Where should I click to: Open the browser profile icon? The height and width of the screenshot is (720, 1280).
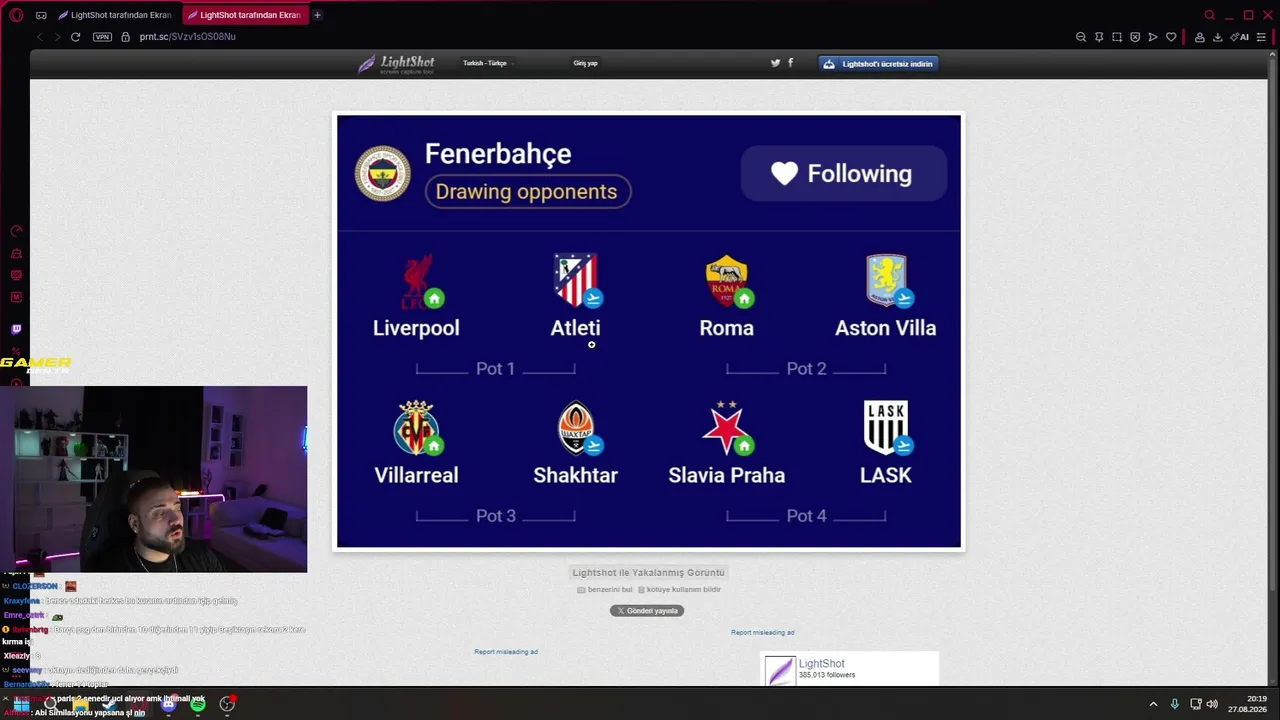pos(1200,37)
